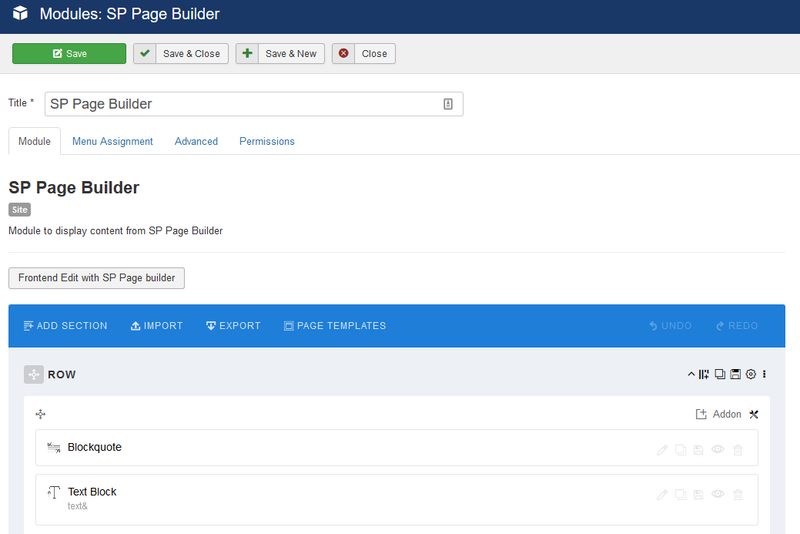Viewport: 800px width, 534px height.
Task: Click the column tools wrench icon
Action: coord(754,414)
